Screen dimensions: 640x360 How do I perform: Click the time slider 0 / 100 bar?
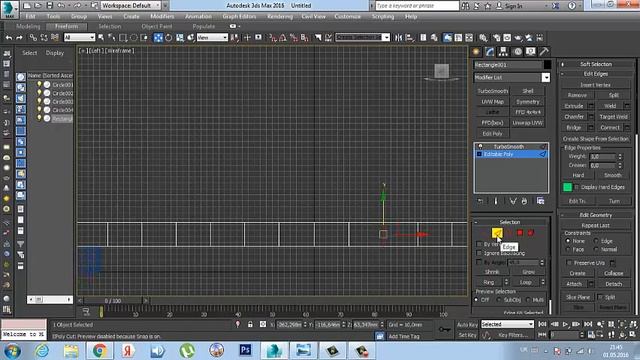click(113, 301)
